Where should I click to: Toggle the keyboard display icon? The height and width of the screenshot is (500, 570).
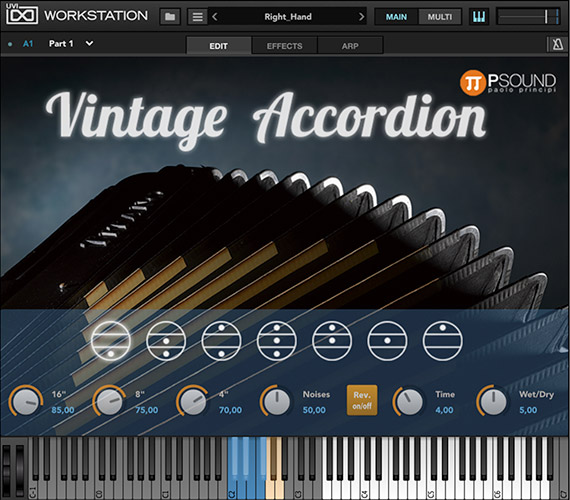(x=479, y=17)
